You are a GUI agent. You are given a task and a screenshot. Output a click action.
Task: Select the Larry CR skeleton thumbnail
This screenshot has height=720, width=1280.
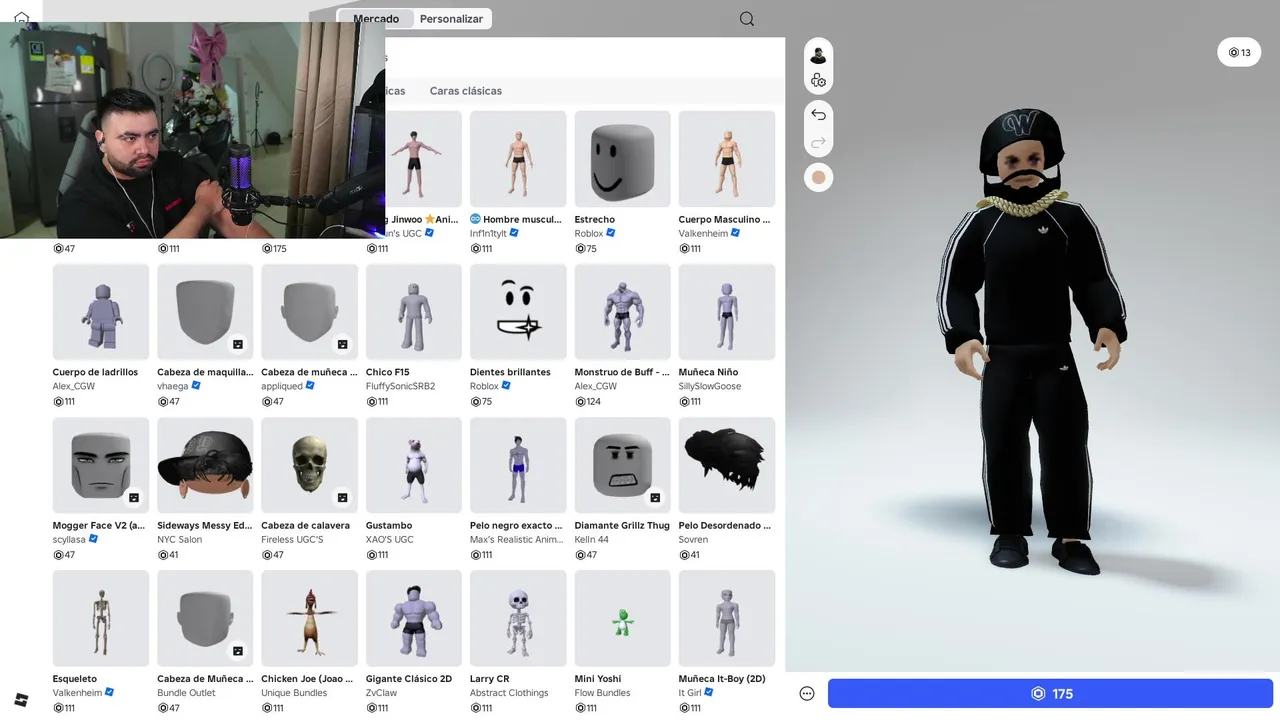click(518, 618)
